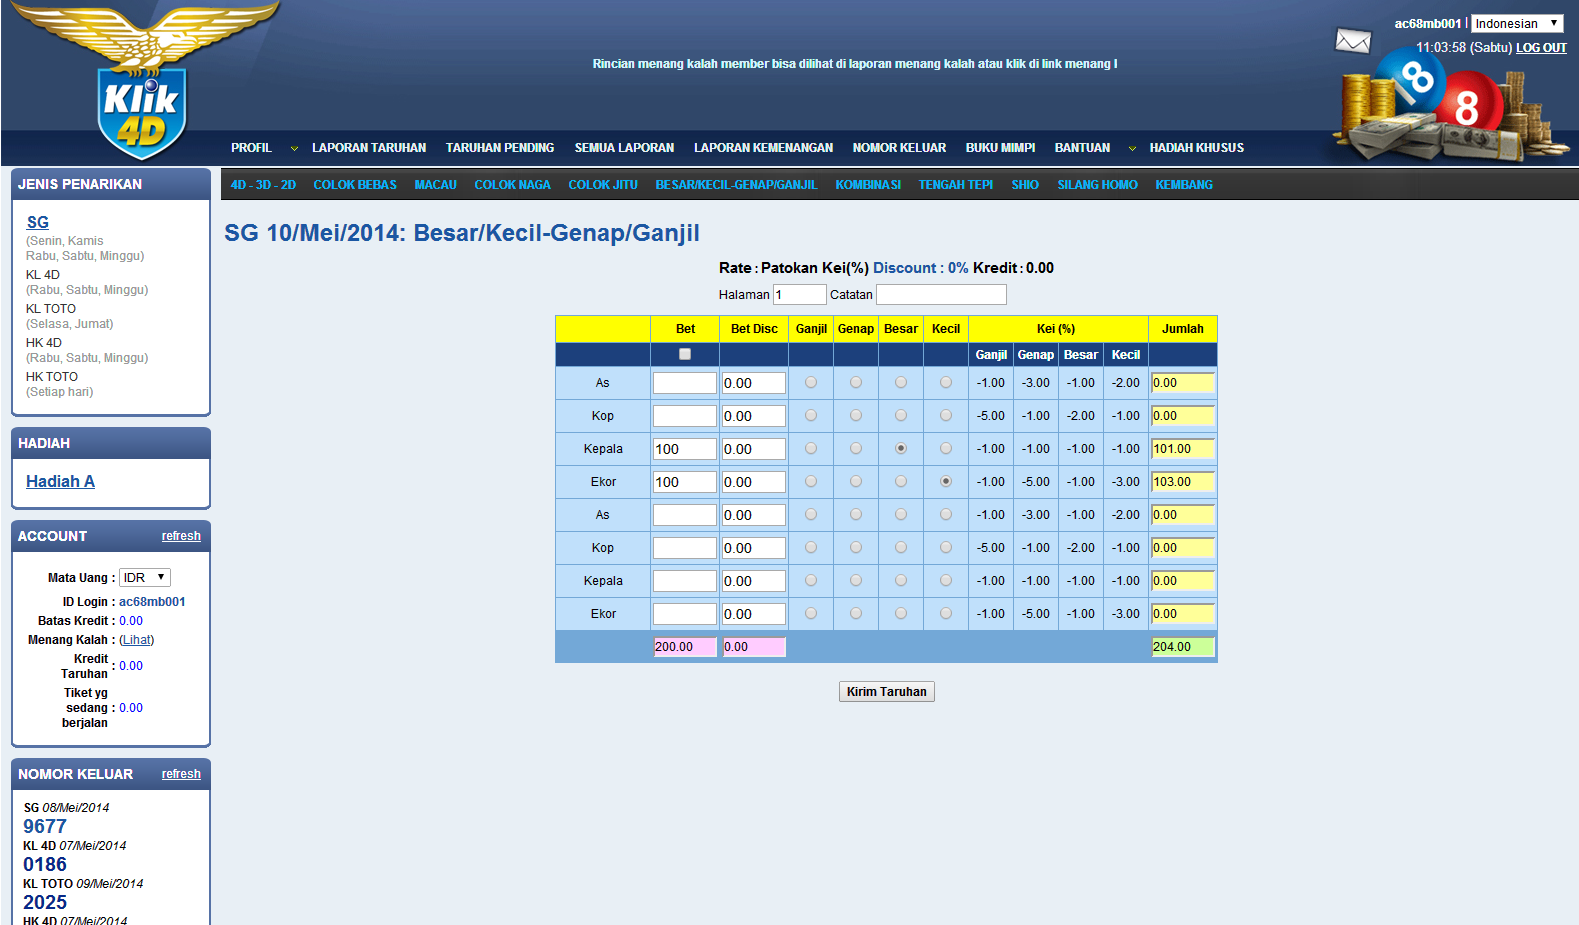Click the envelope message icon
This screenshot has width=1579, height=925.
pyautogui.click(x=1353, y=41)
